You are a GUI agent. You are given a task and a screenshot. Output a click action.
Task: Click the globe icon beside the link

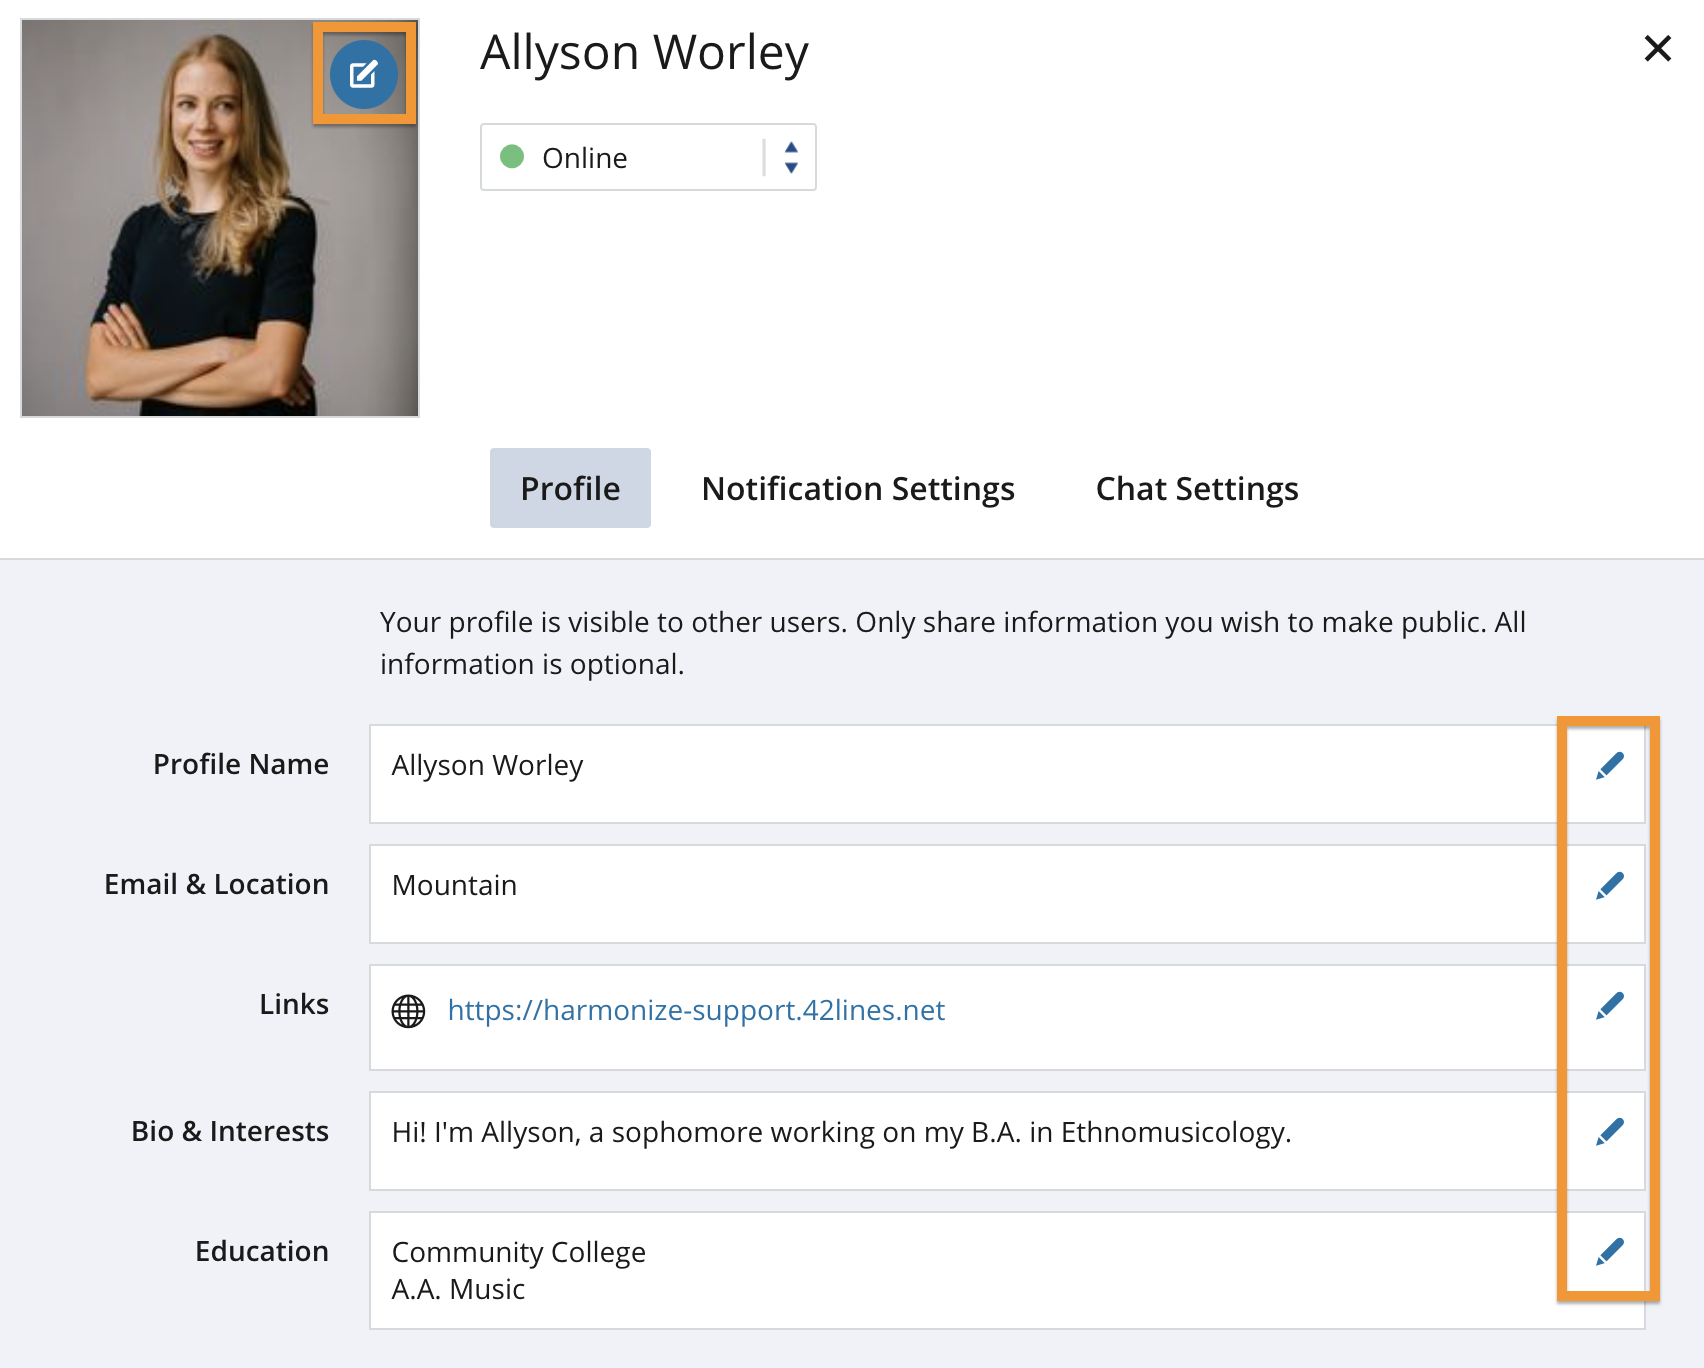tap(409, 1011)
